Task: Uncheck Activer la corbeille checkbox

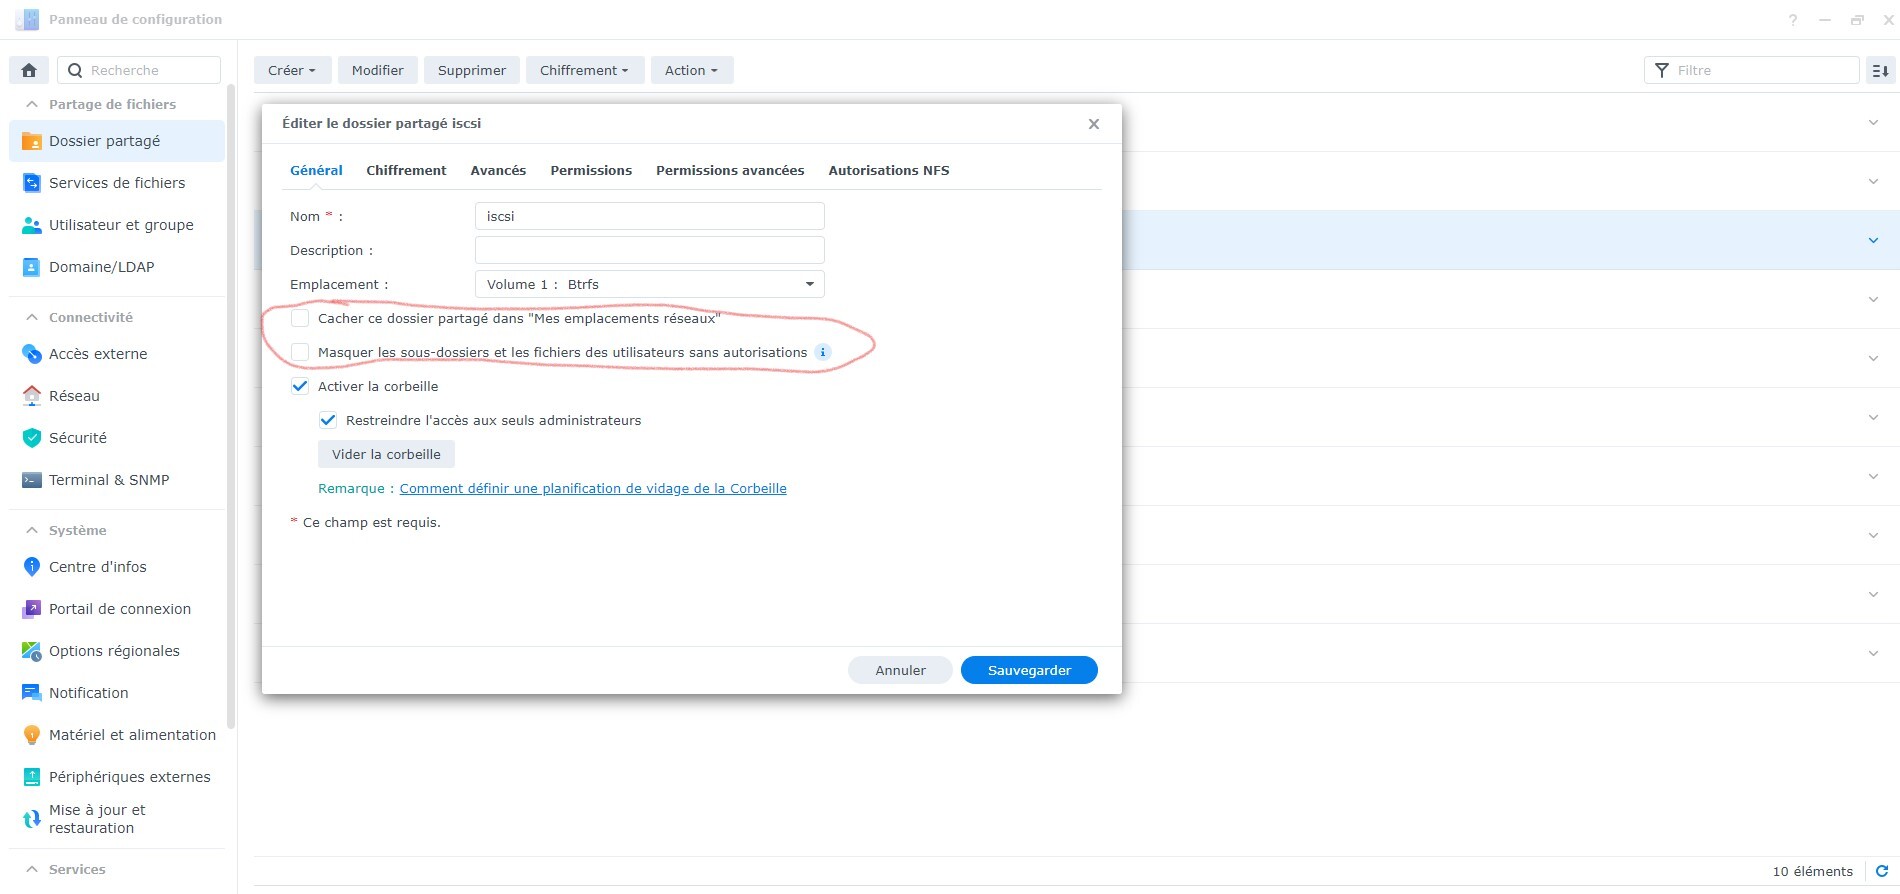Action: pos(300,386)
